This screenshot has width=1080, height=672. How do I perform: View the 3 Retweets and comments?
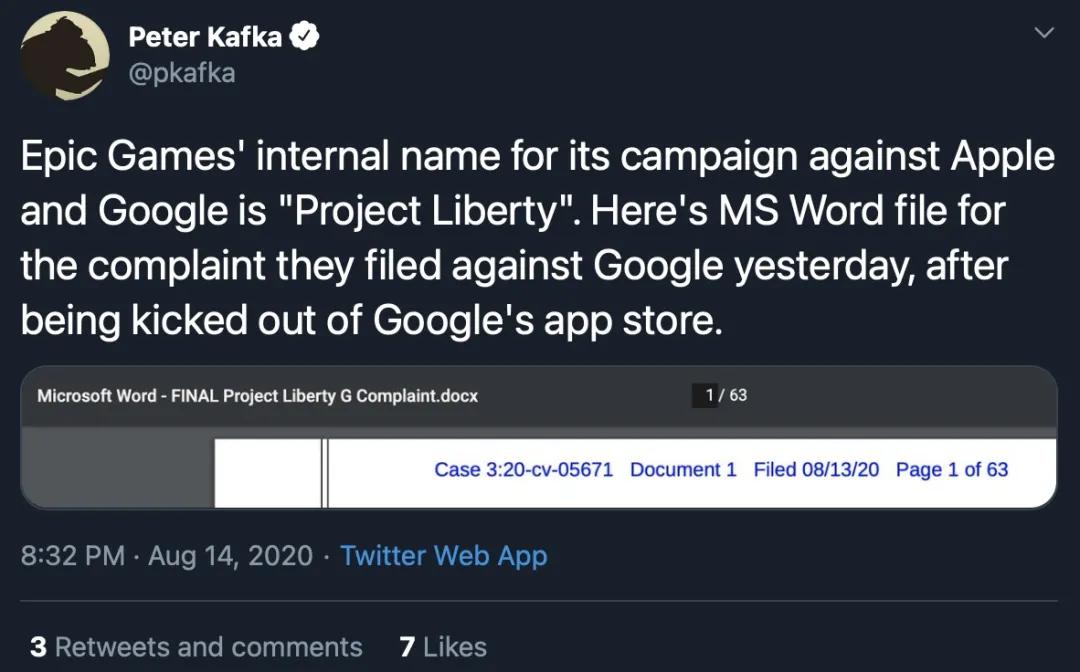(x=196, y=647)
